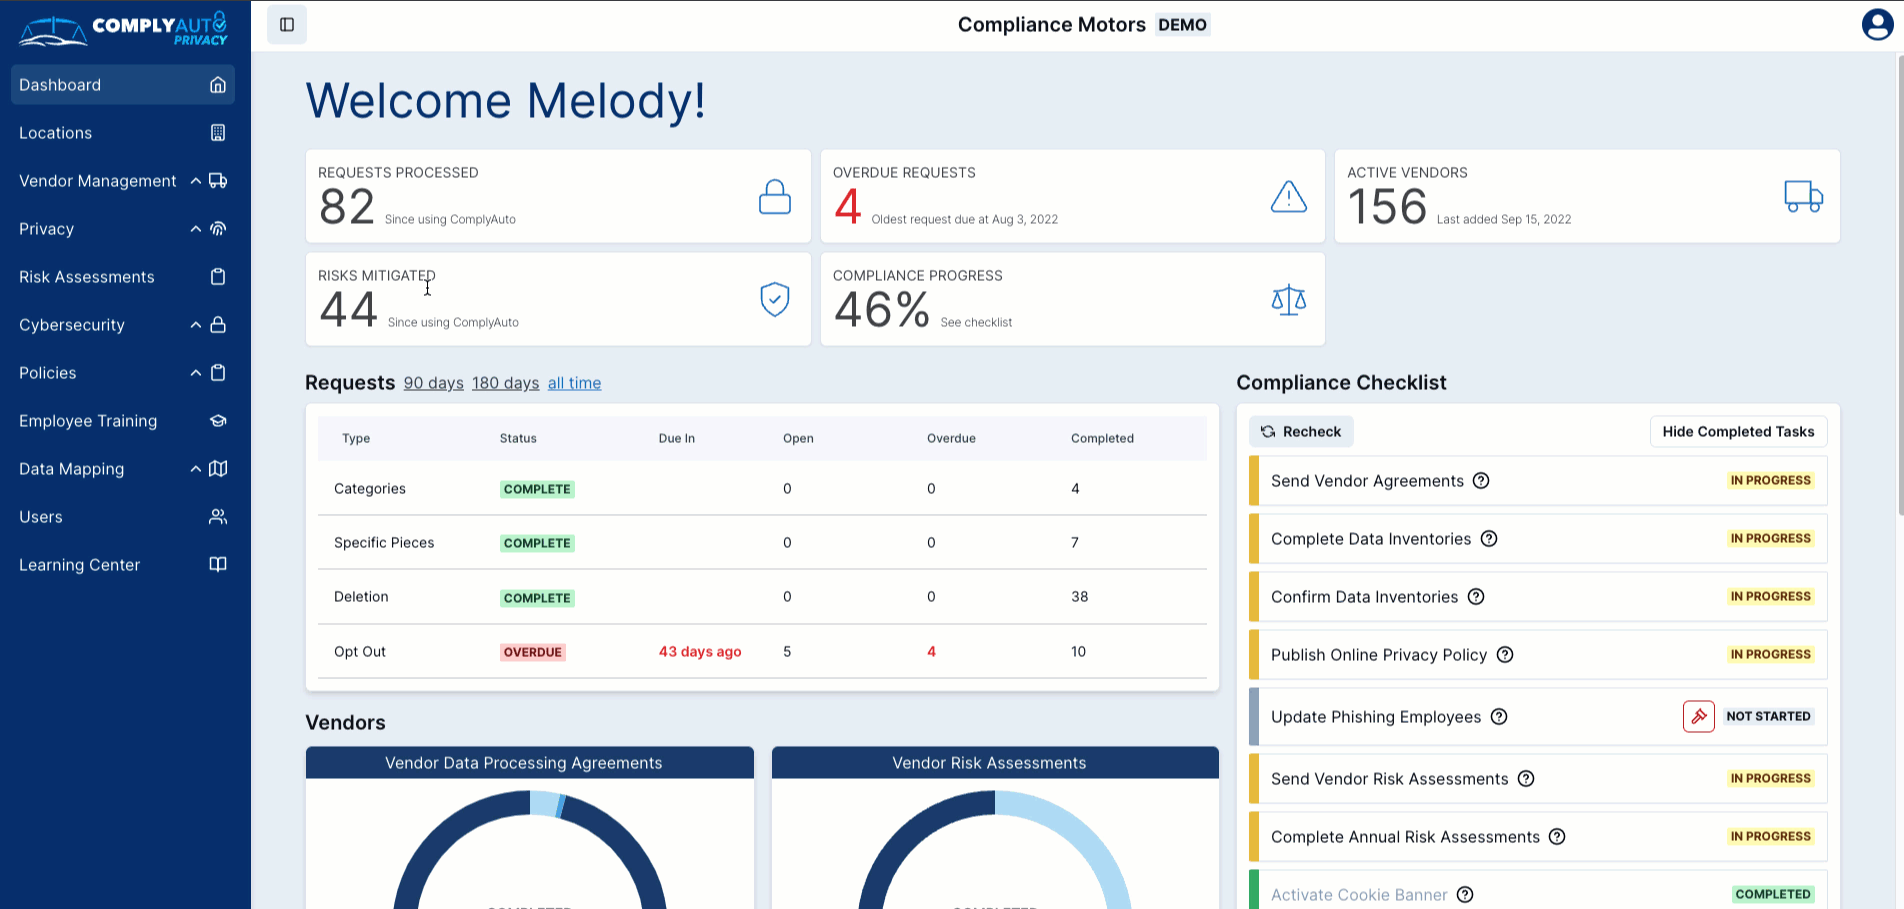Expand the Vendor Management chevron

pos(196,181)
